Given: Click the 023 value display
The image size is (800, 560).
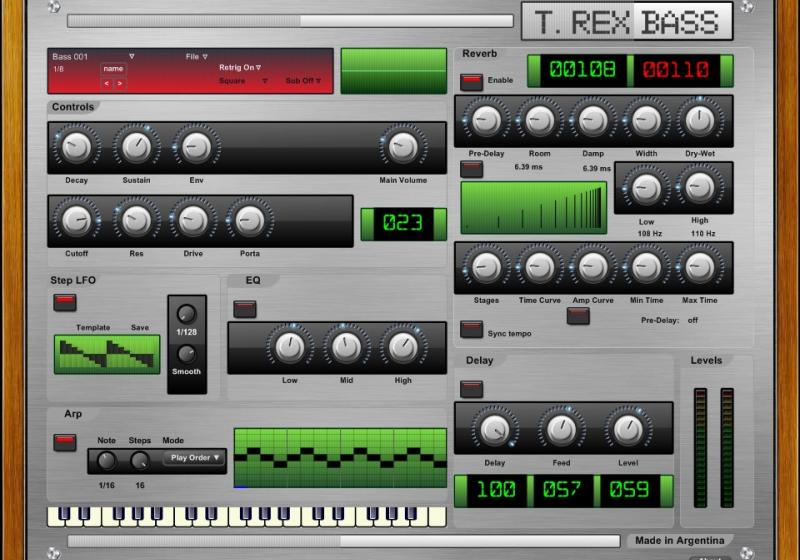Looking at the screenshot, I should (403, 223).
